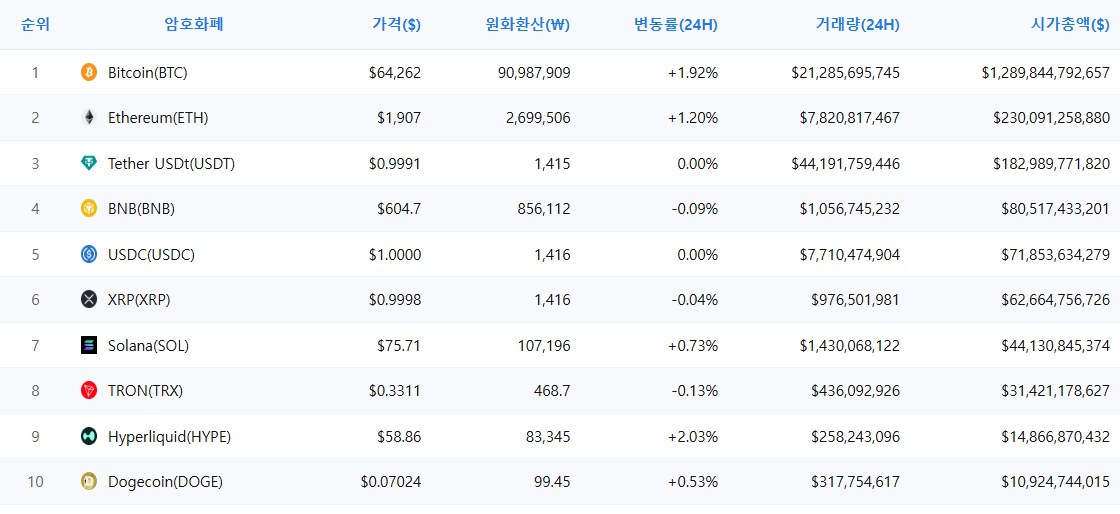Click the TRON red logo icon
The width and height of the screenshot is (1120, 514).
click(89, 390)
